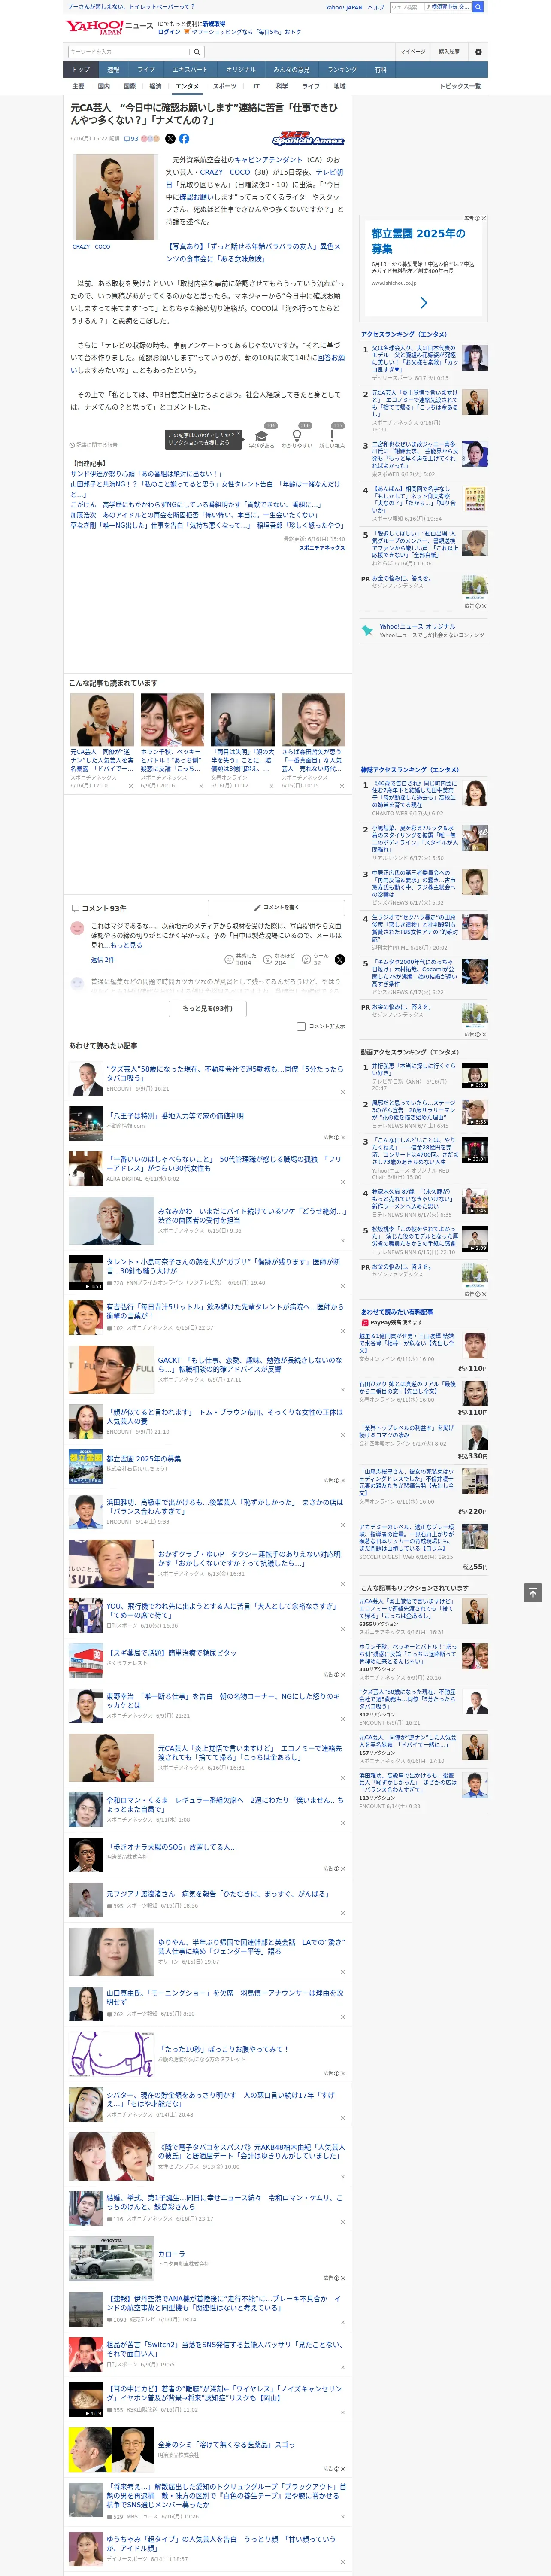Click the コメントを書く button
Viewport: 551px width, 2576px height.
point(277,907)
